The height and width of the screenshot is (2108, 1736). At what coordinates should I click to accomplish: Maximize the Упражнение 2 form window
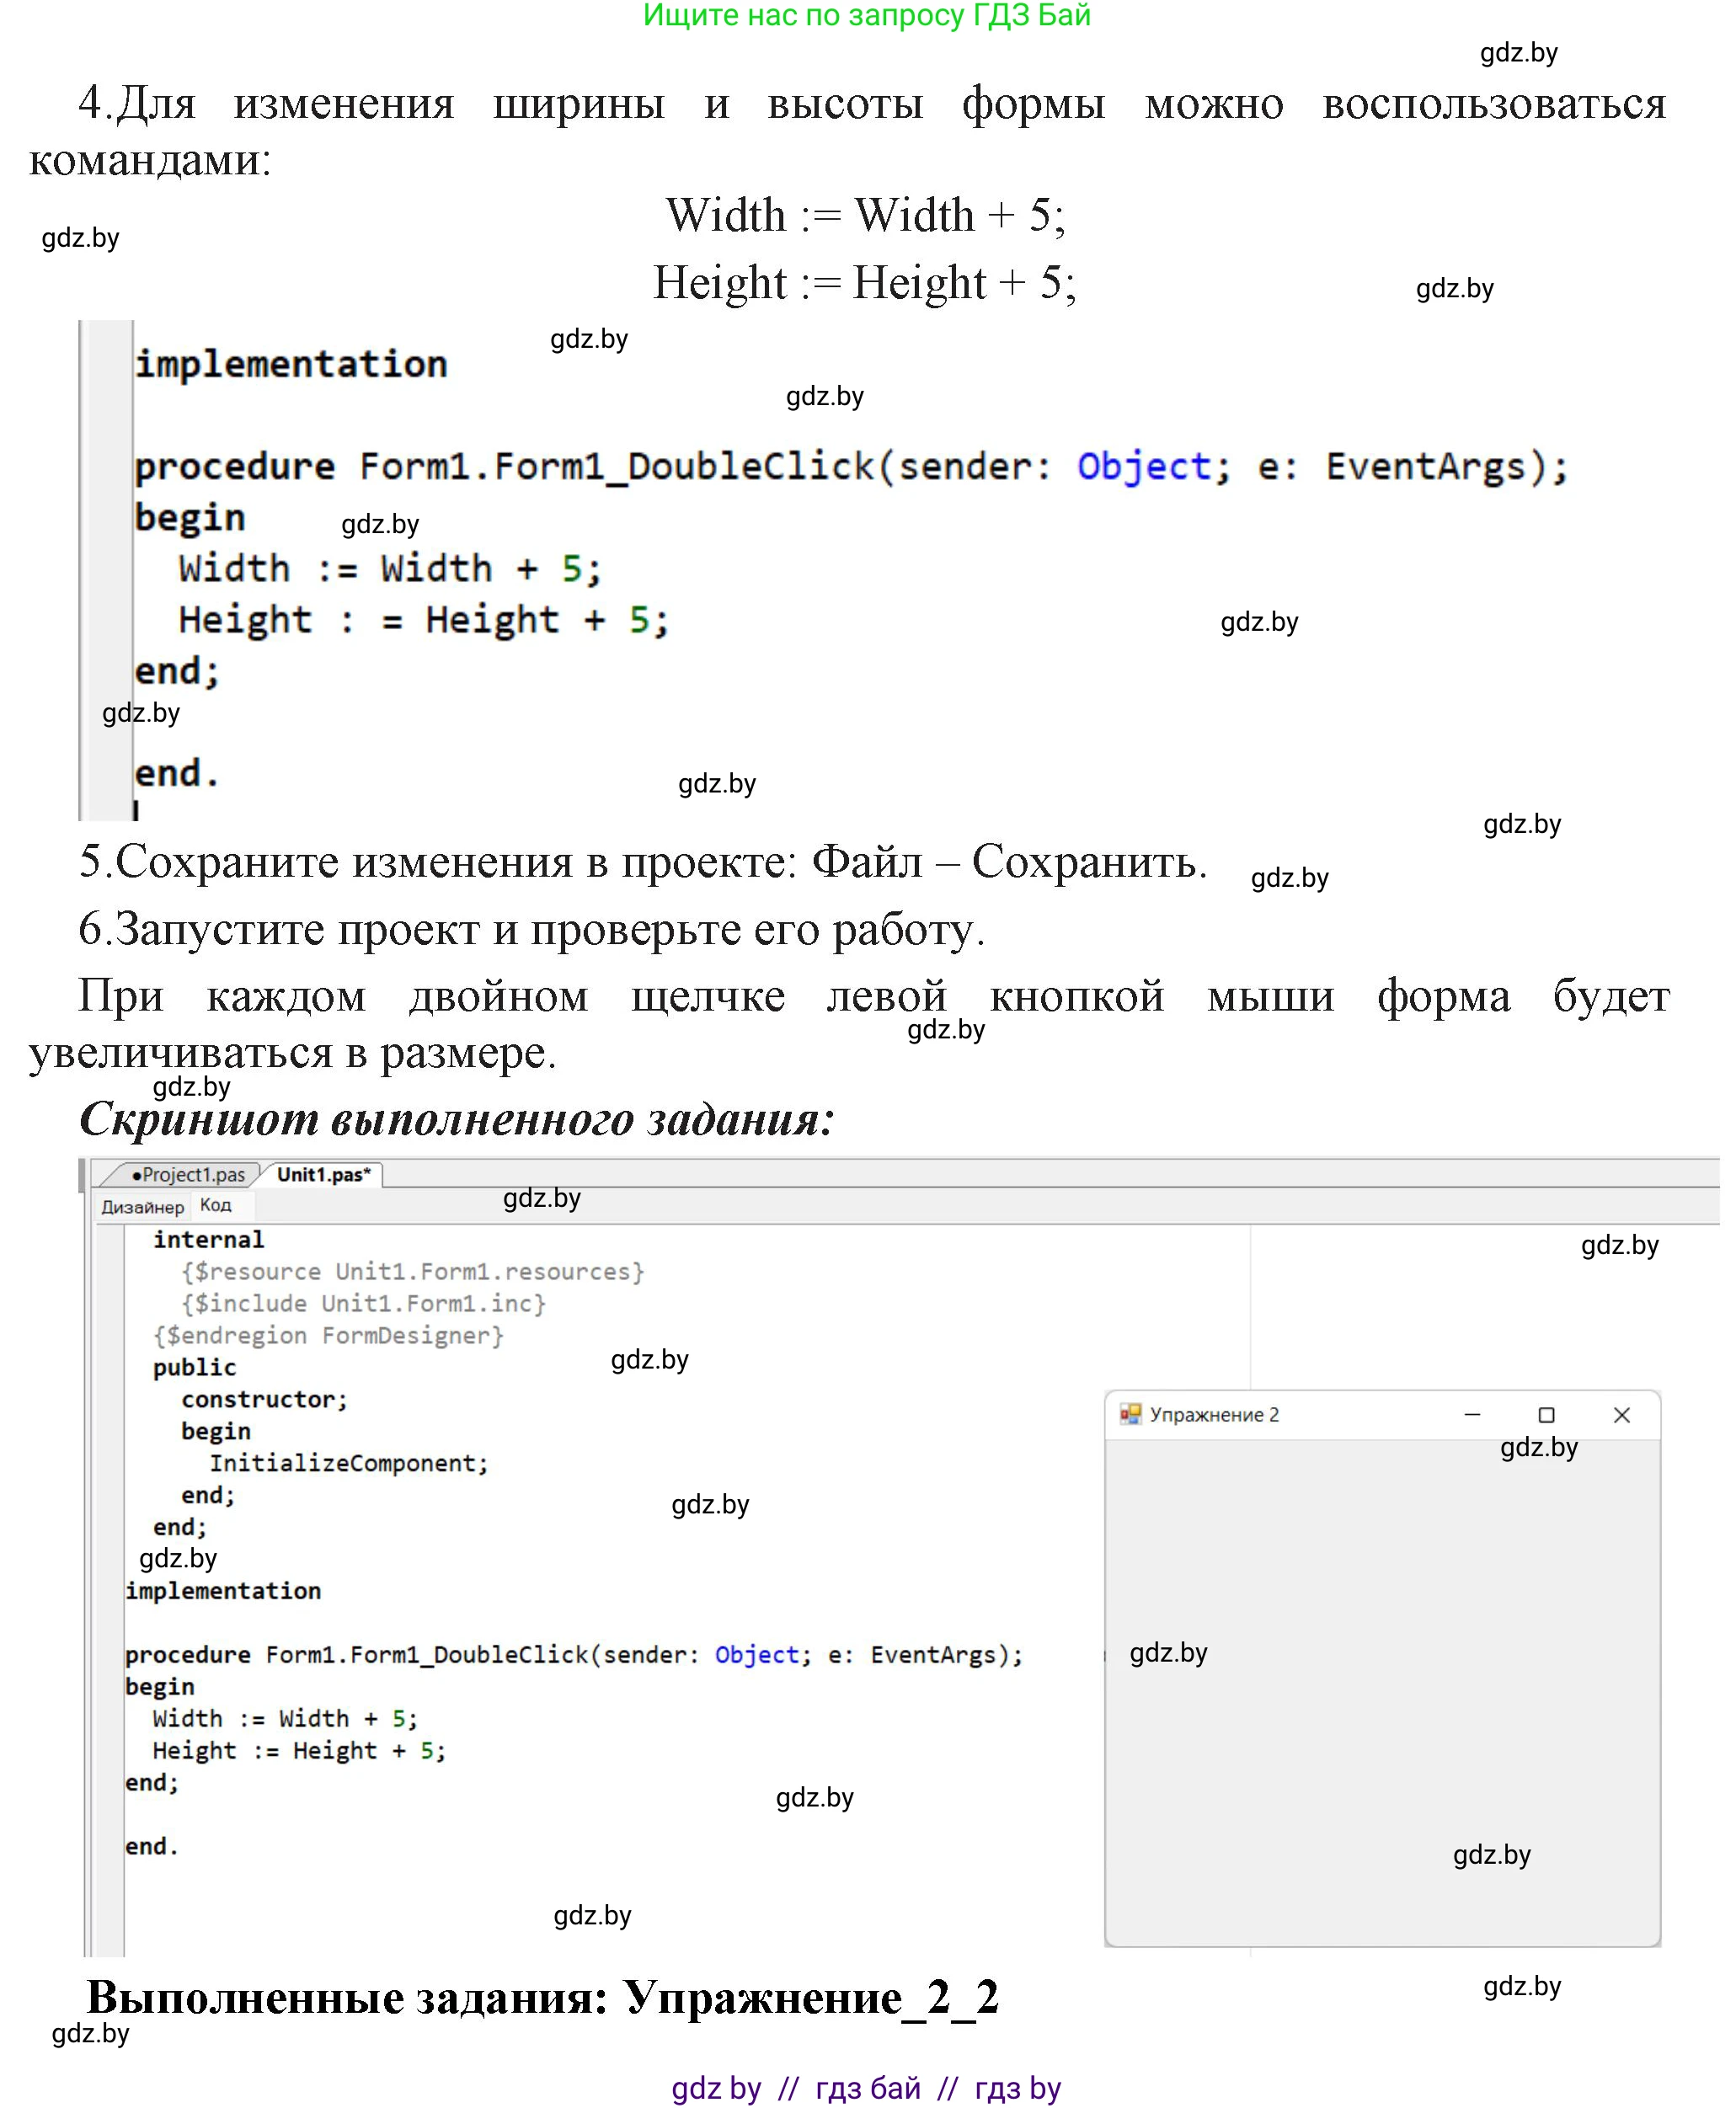pyautogui.click(x=1546, y=1414)
